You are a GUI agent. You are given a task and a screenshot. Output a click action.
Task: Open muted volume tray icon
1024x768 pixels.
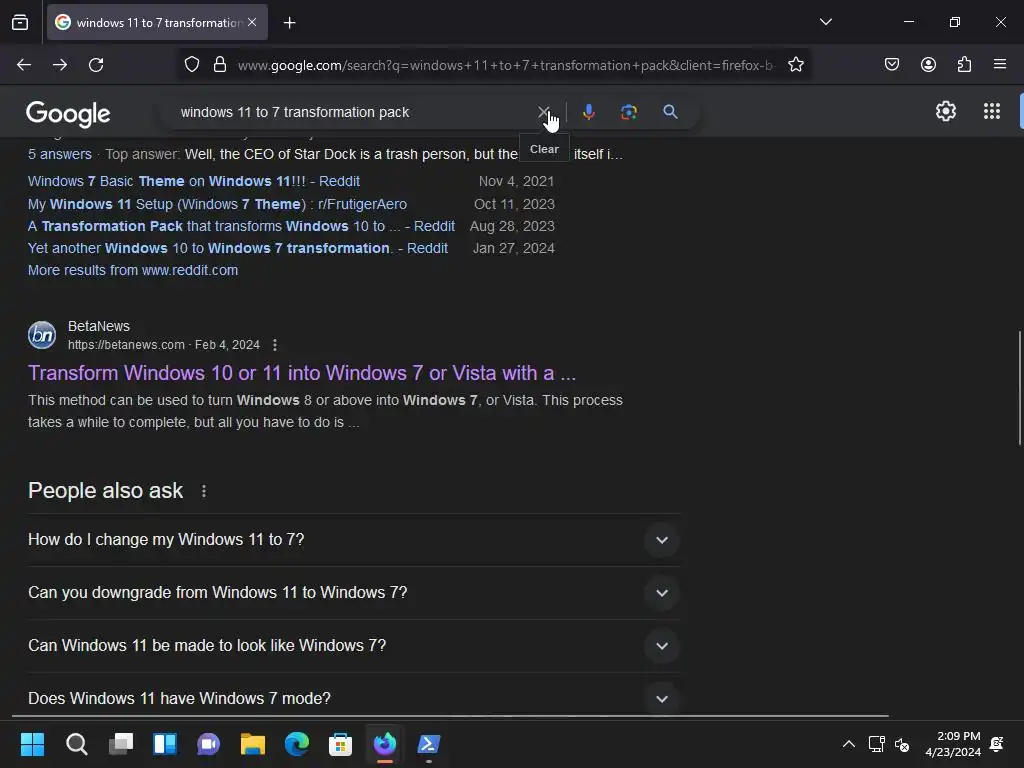pos(902,744)
